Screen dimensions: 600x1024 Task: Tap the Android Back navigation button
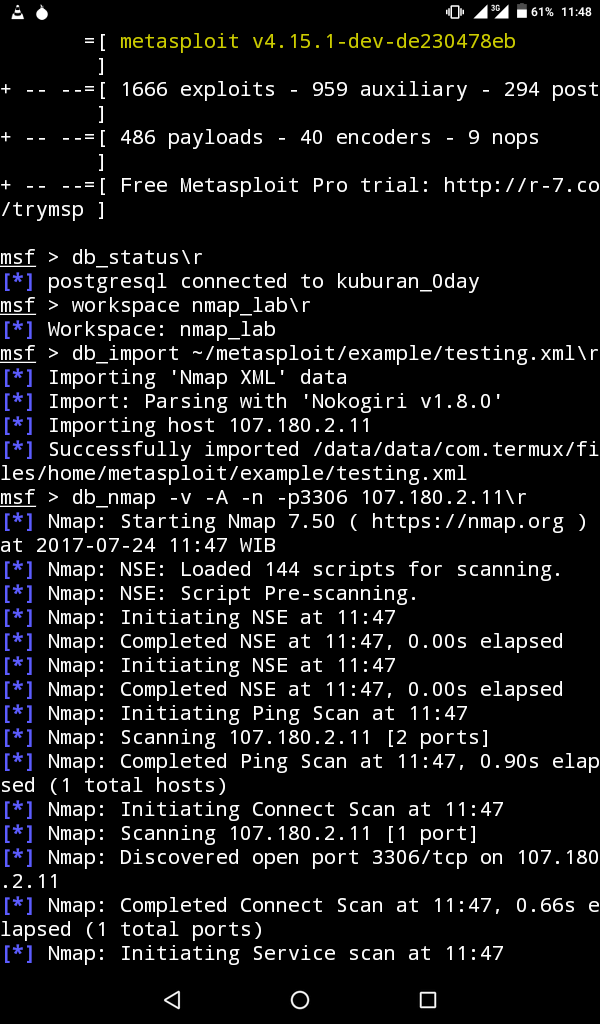tap(172, 999)
